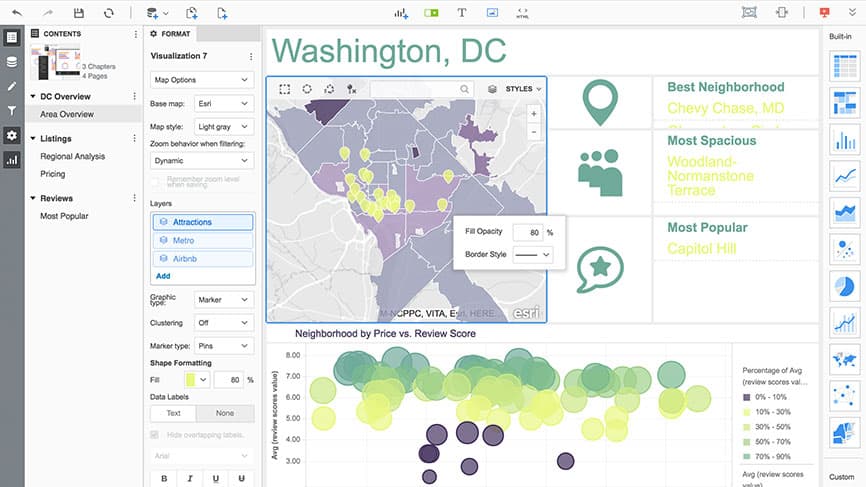Insert a text box using the T icon

click(461, 13)
